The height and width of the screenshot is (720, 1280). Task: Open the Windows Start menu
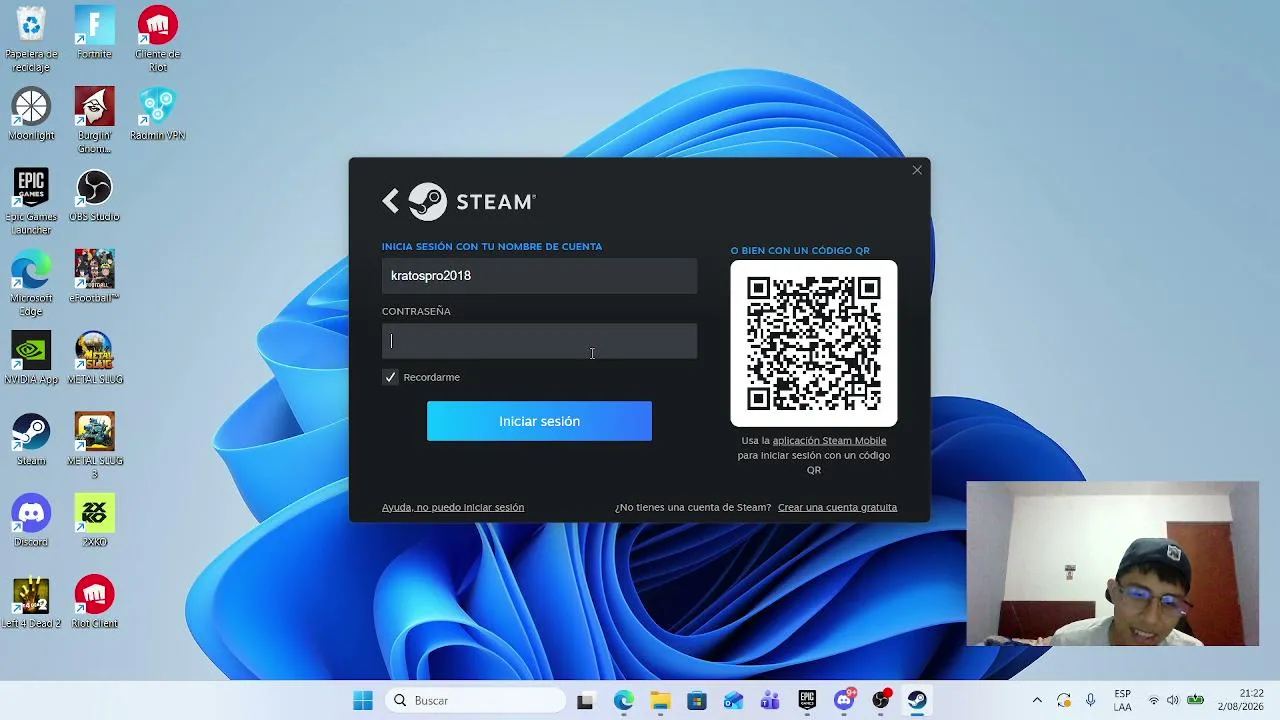pyautogui.click(x=363, y=701)
